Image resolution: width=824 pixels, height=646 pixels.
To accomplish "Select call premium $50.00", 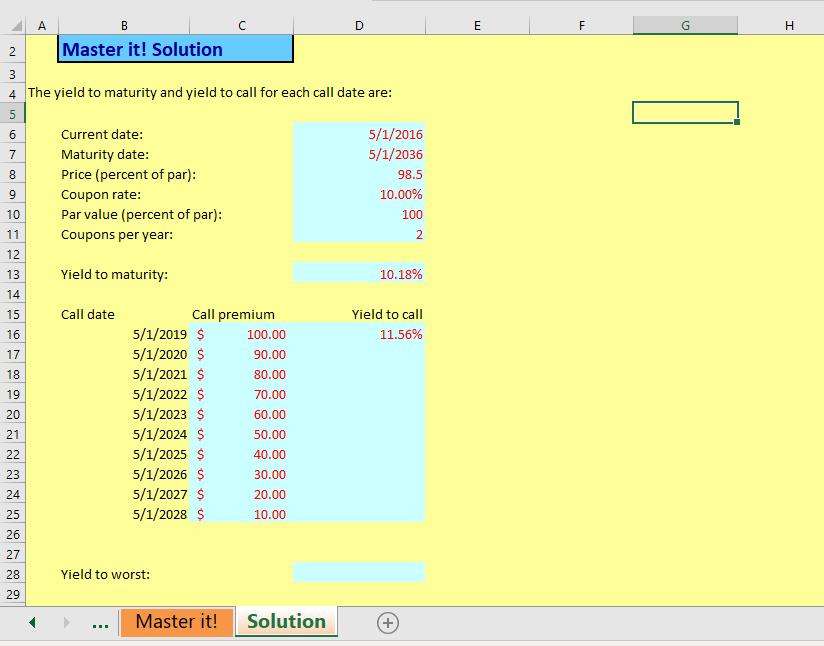I will coord(242,434).
